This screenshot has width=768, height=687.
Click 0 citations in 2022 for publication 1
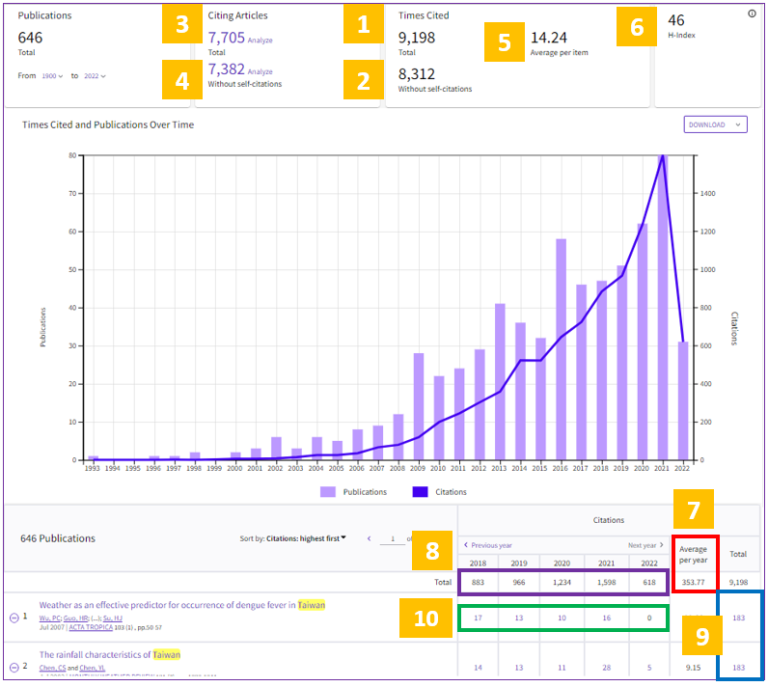coord(649,618)
